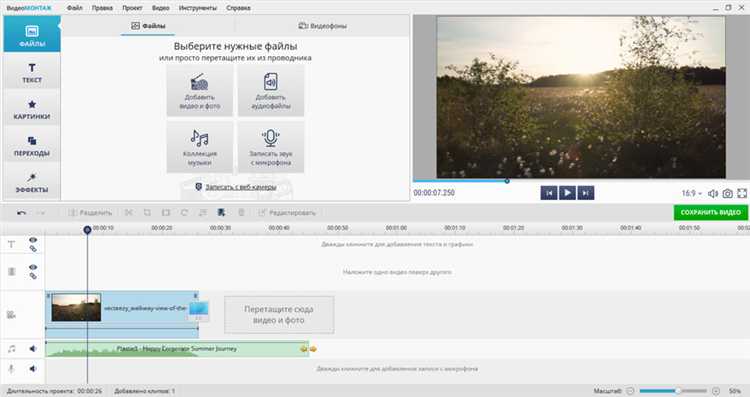This screenshot has height=397, width=750.
Task: Switch to the Файлы tab
Action: (148, 26)
